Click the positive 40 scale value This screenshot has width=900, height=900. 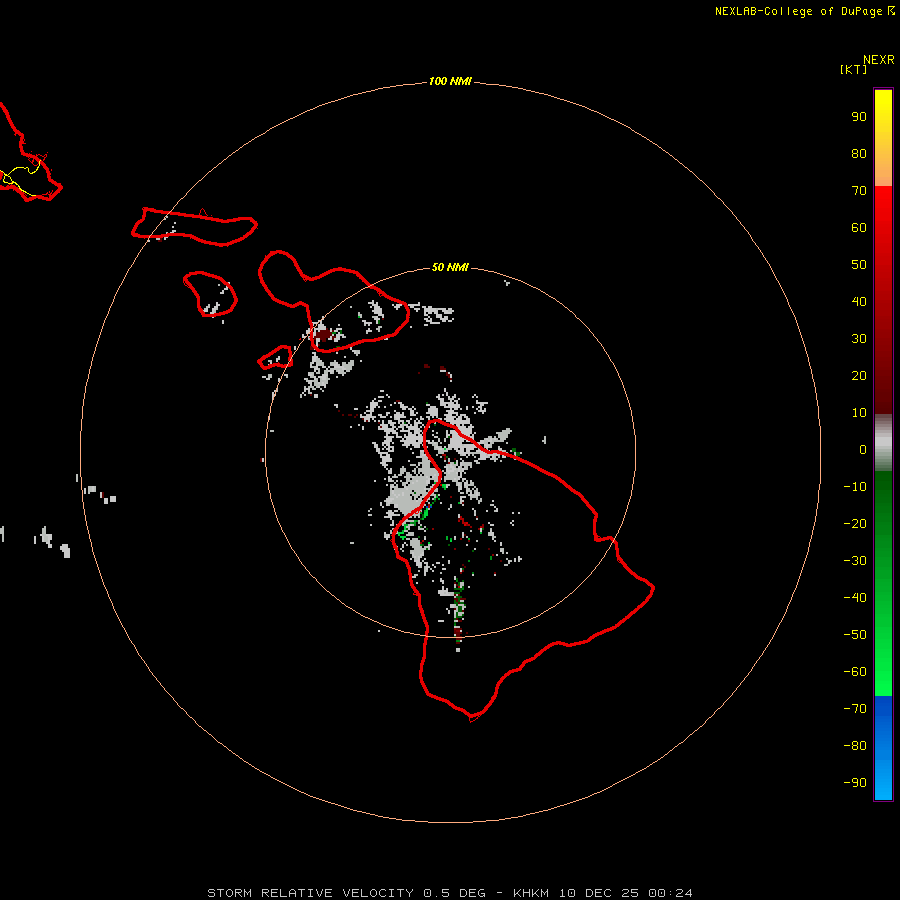859,301
